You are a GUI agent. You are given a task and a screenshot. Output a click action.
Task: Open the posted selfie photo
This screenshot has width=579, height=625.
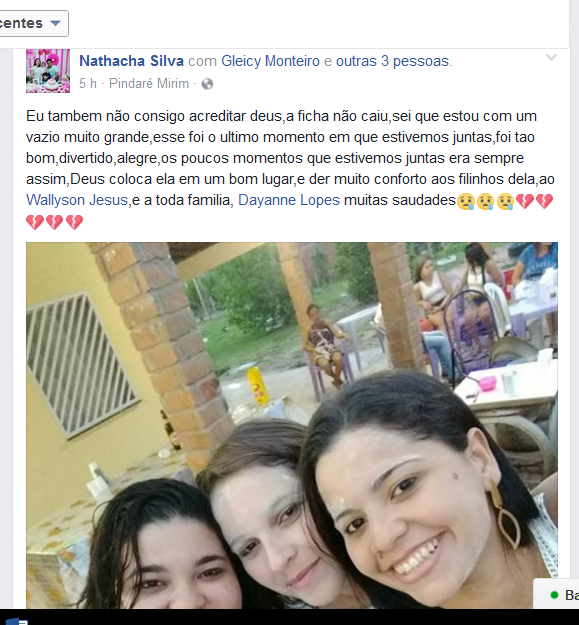pos(292,425)
